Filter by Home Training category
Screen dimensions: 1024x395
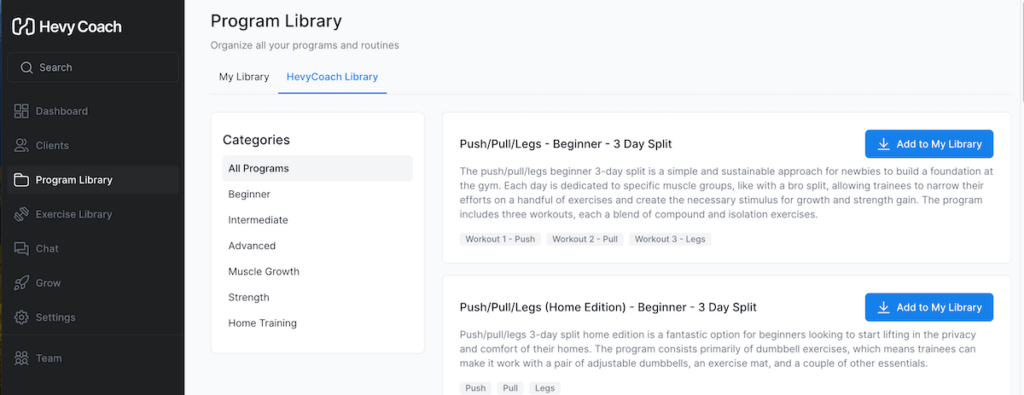(317, 323)
